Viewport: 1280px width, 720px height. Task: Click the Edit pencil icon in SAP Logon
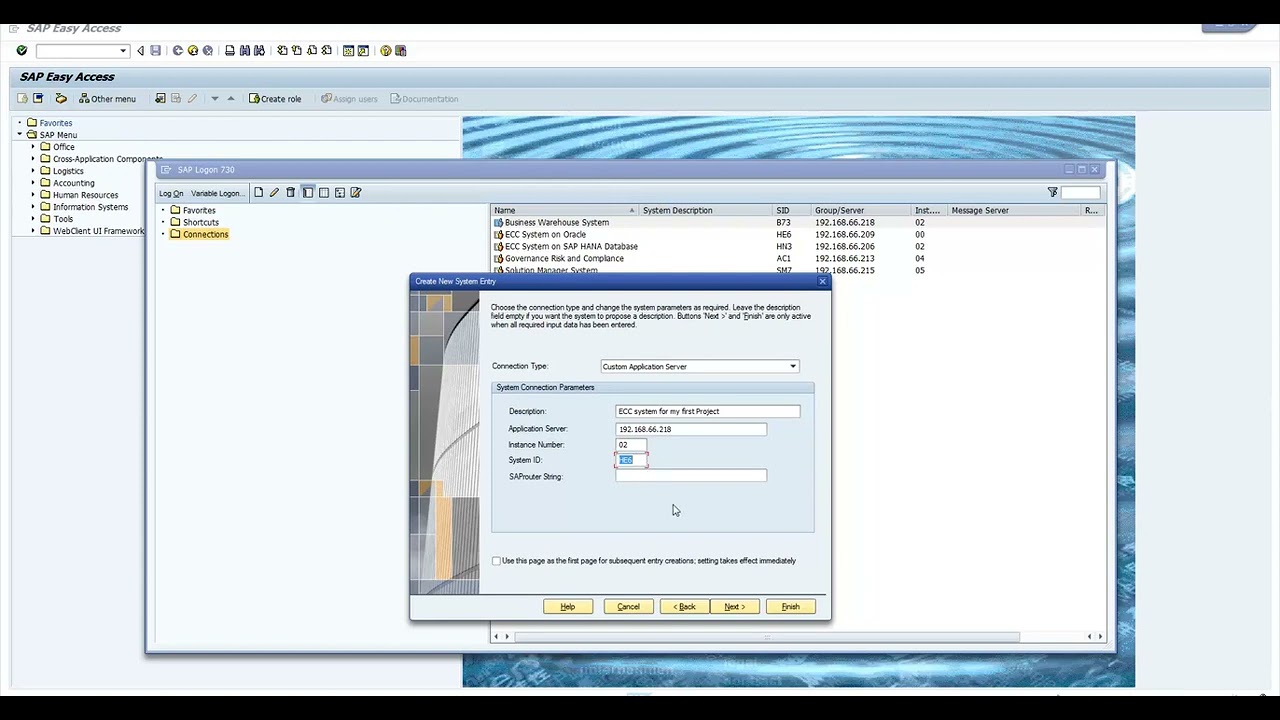pyautogui.click(x=274, y=192)
